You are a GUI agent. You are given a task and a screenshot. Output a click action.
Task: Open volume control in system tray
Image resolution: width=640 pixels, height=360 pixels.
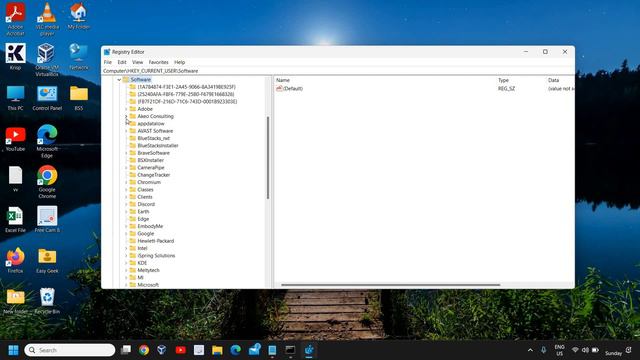pos(585,350)
